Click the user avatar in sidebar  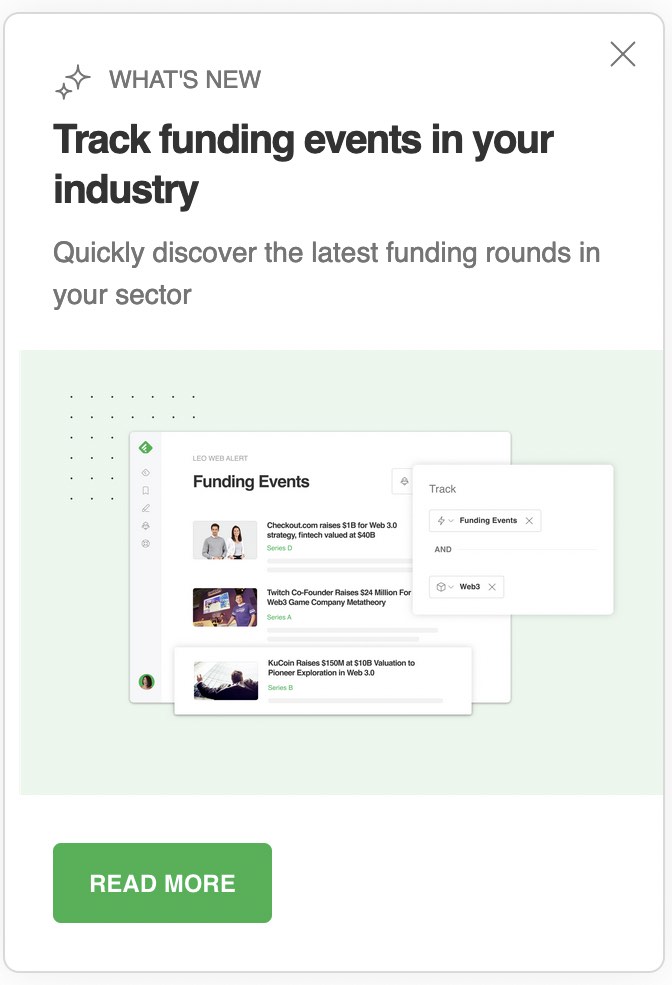(x=147, y=682)
